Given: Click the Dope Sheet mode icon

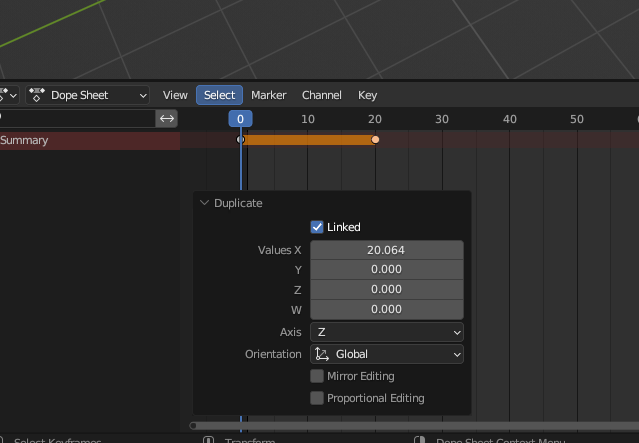Looking at the screenshot, I should coord(37,95).
